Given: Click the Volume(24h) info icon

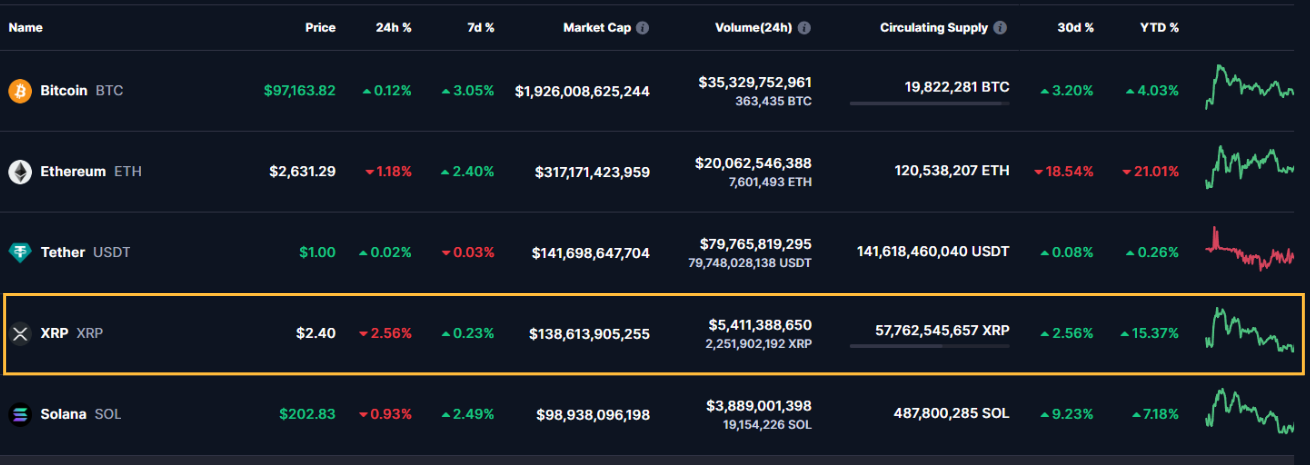Looking at the screenshot, I should [804, 28].
